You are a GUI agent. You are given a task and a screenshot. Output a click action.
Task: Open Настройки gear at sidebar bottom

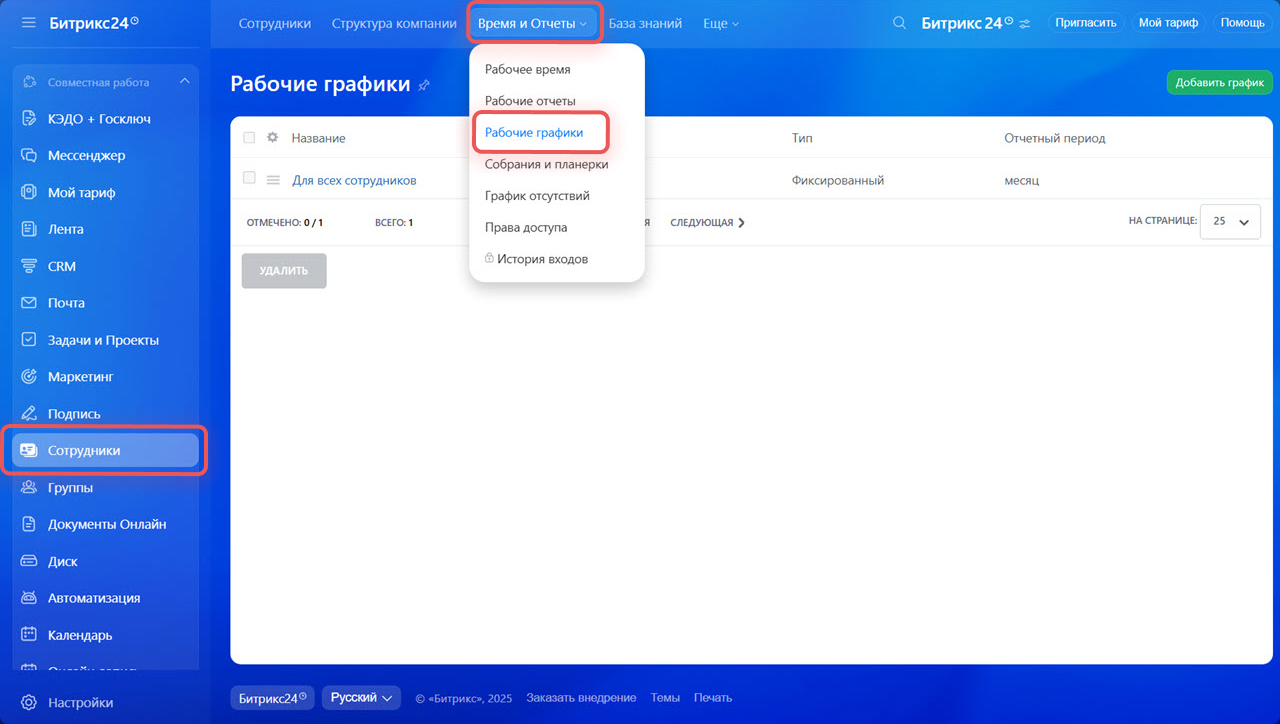(29, 702)
